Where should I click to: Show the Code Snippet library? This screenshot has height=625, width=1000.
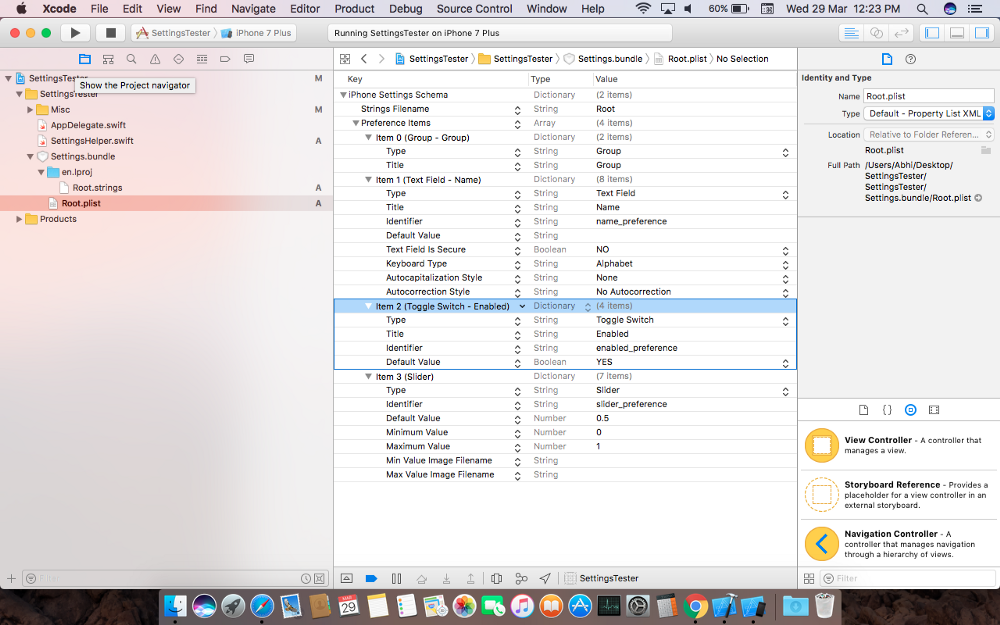[x=886, y=410]
